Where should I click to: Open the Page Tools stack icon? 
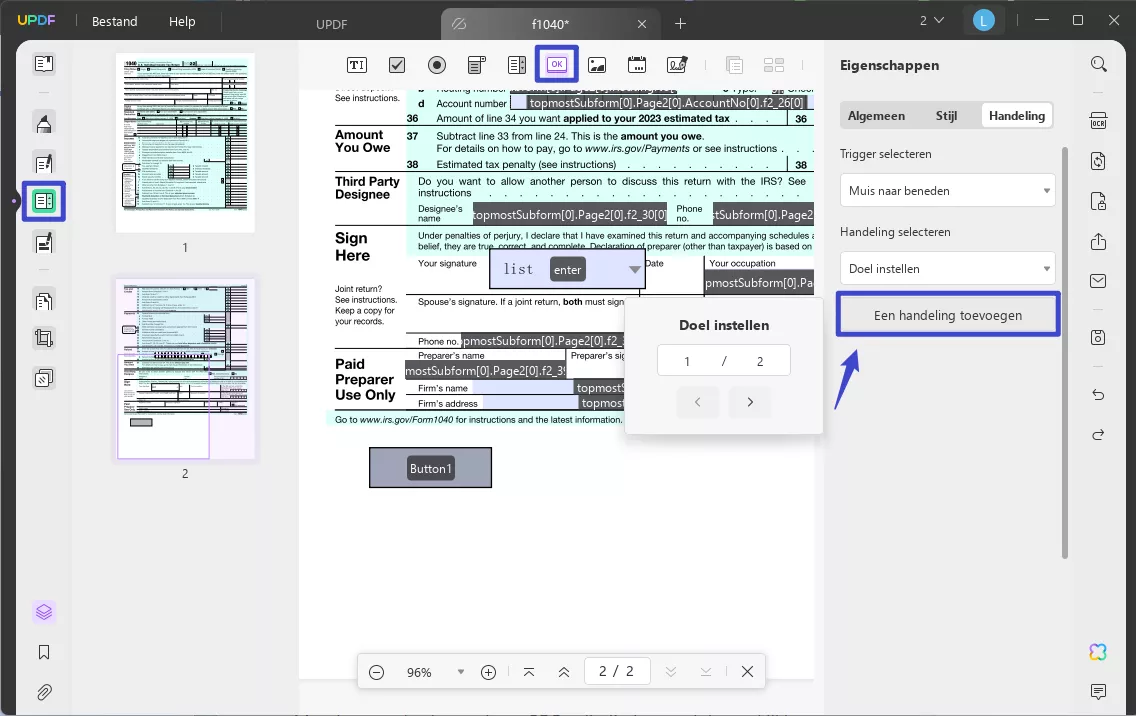point(44,378)
